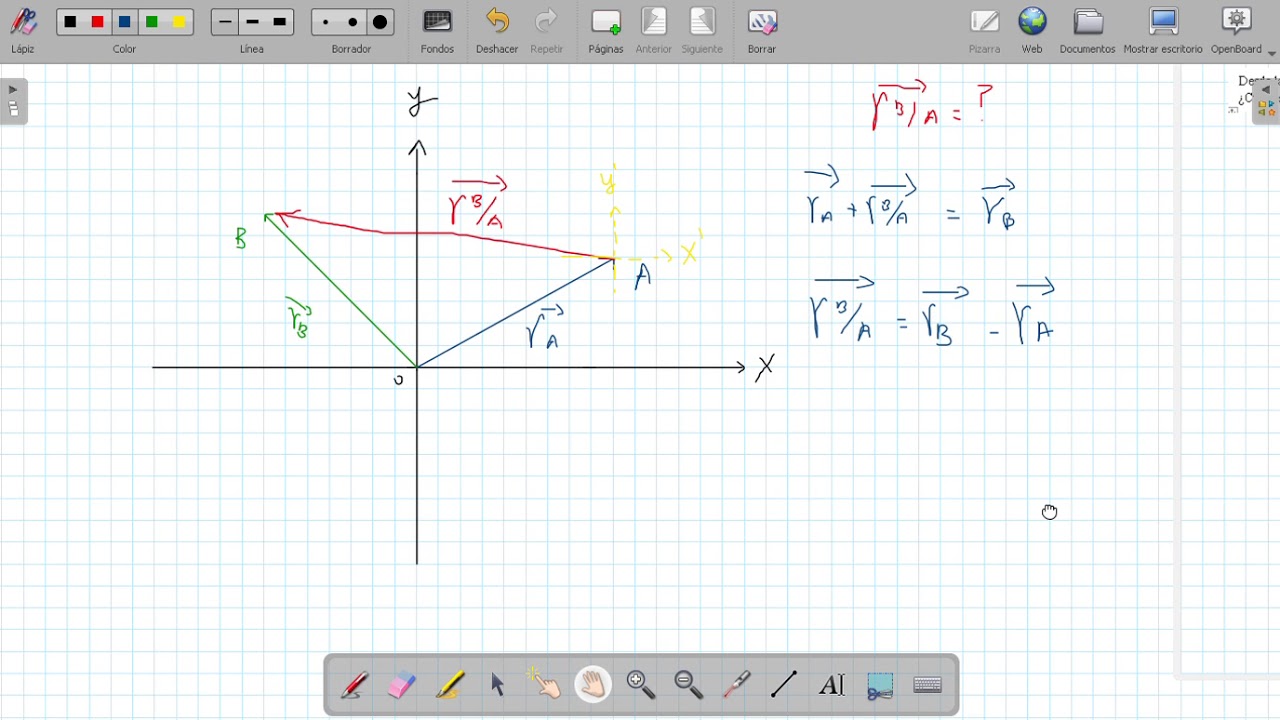This screenshot has width=1280, height=720.
Task: Choose the blue pen color
Action: [125, 22]
